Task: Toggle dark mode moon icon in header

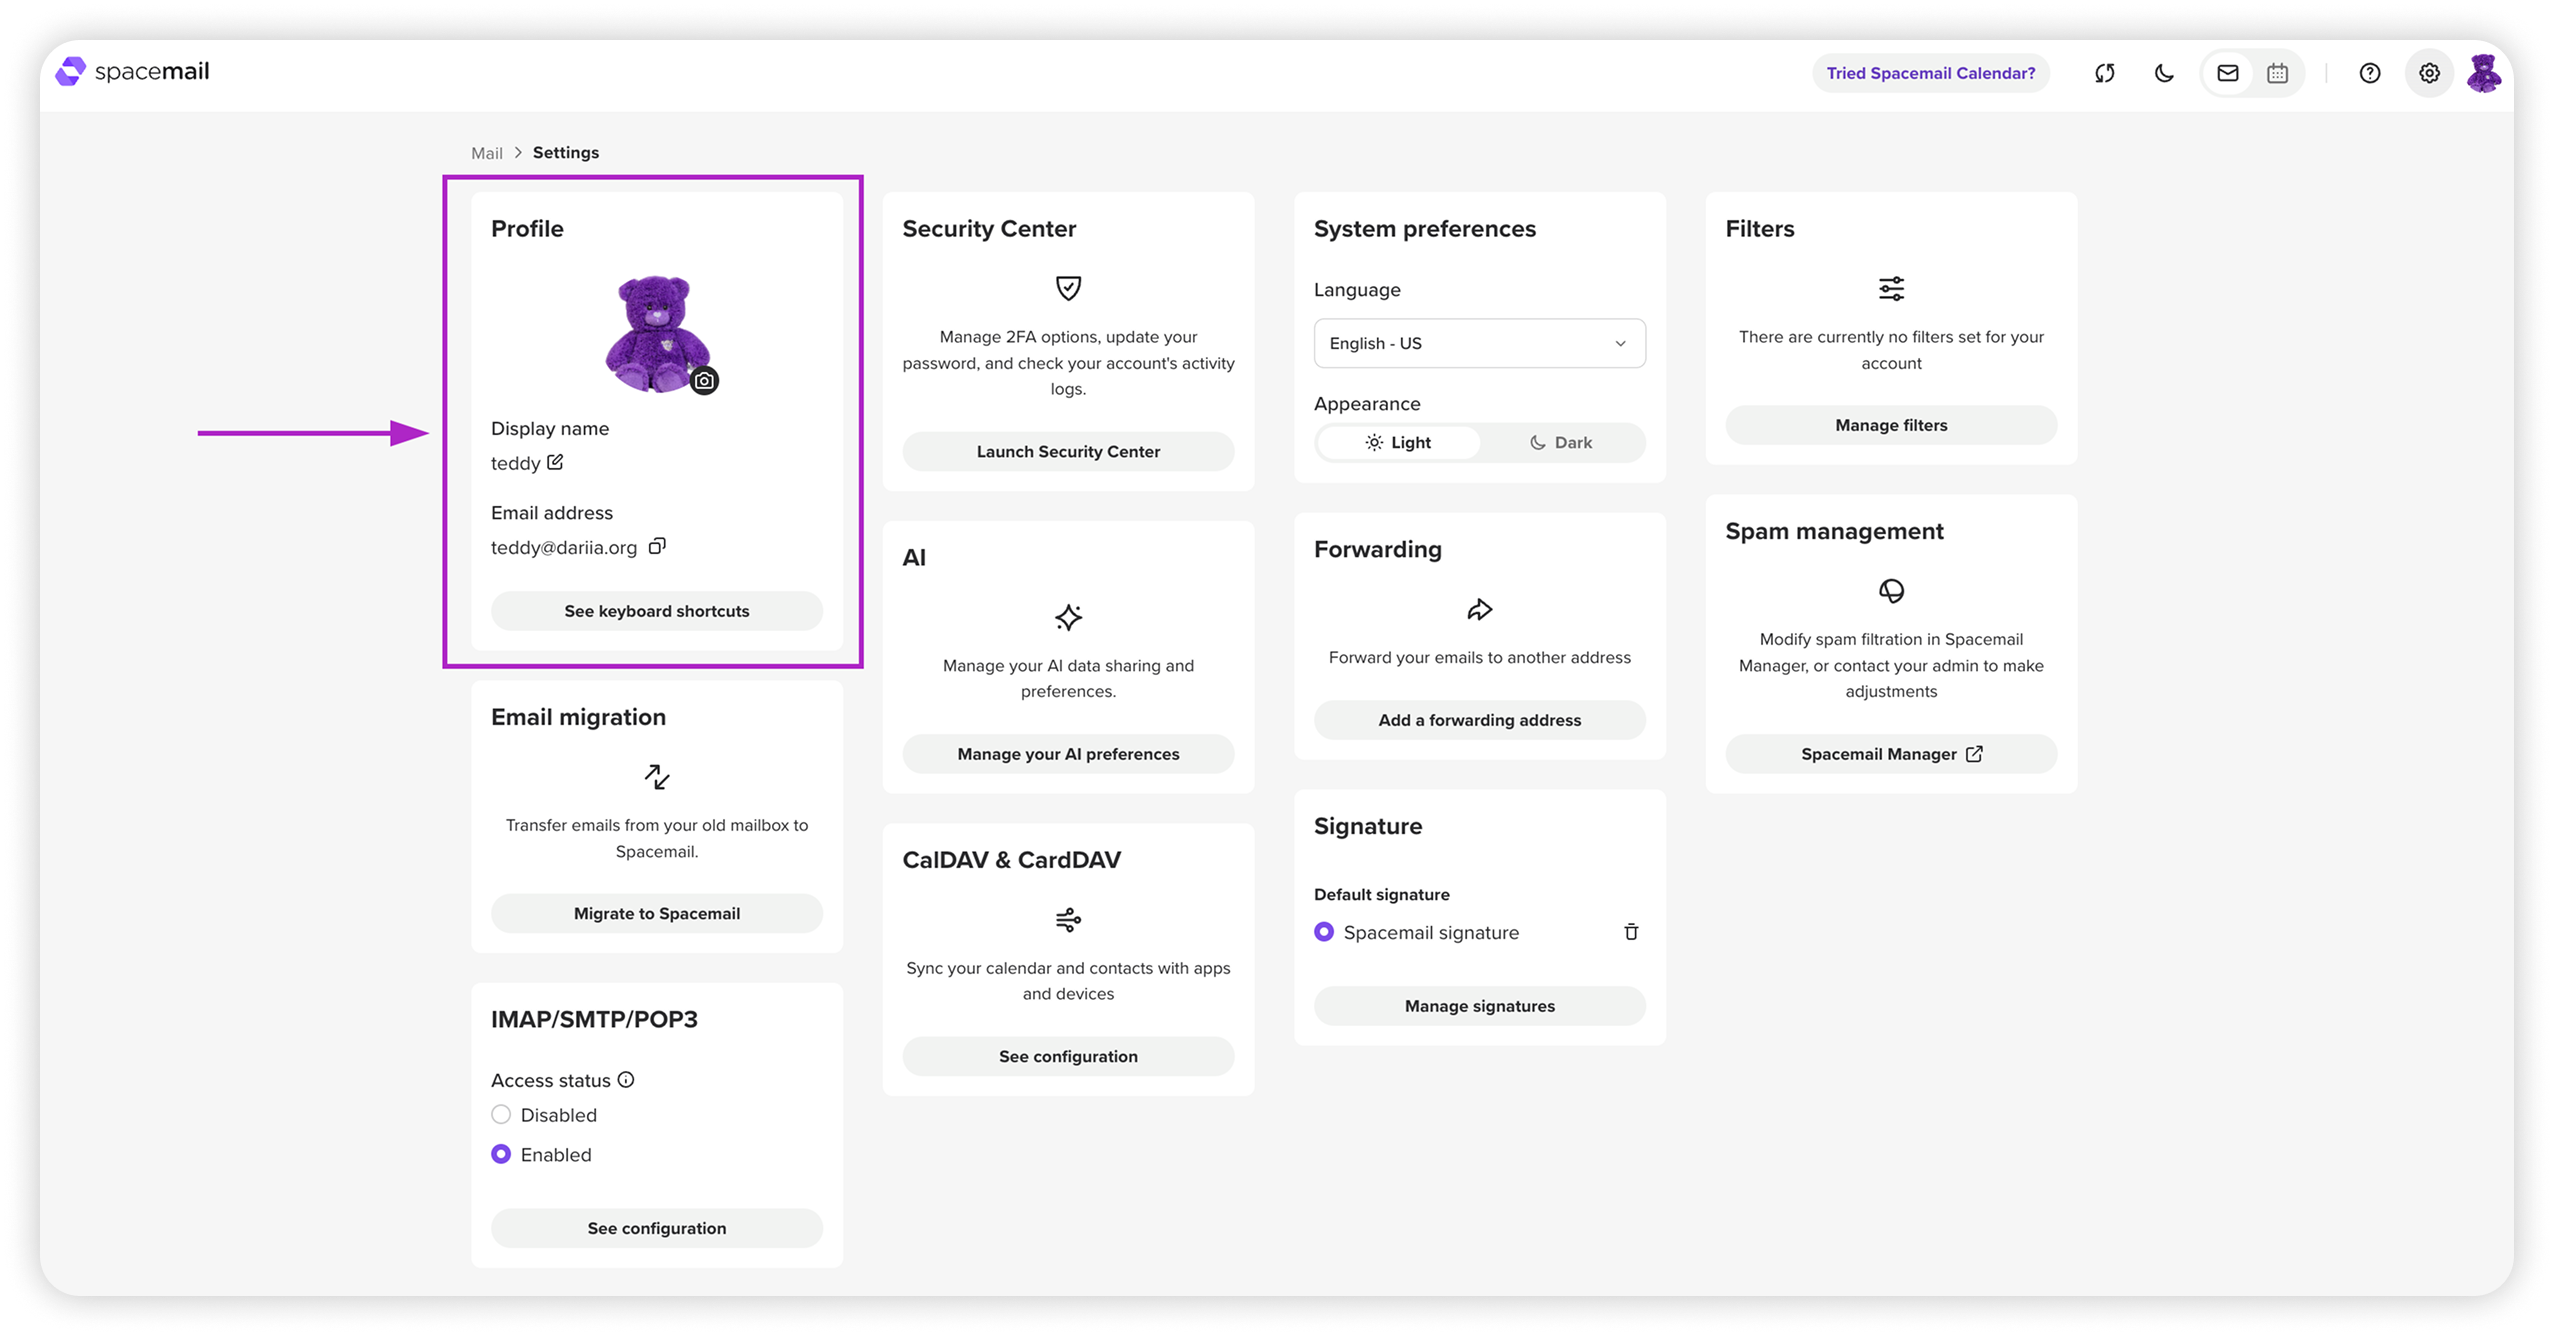Action: coord(2163,73)
